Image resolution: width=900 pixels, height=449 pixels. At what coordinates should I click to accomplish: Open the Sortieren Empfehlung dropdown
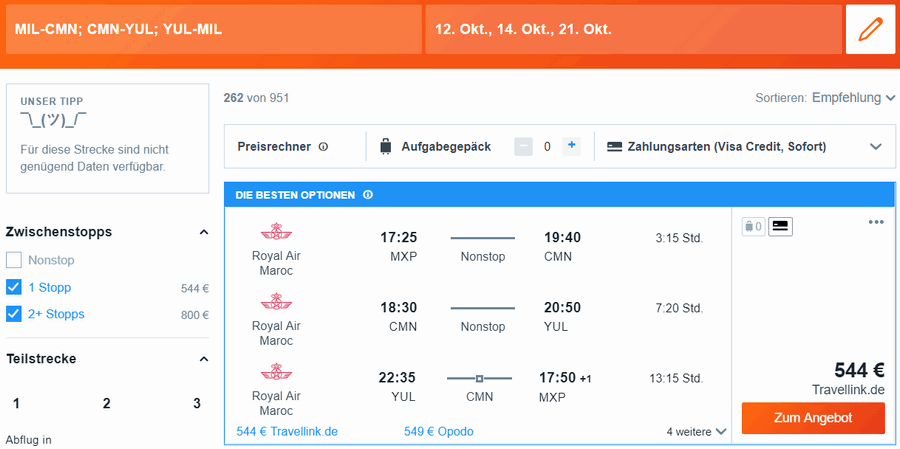click(854, 98)
